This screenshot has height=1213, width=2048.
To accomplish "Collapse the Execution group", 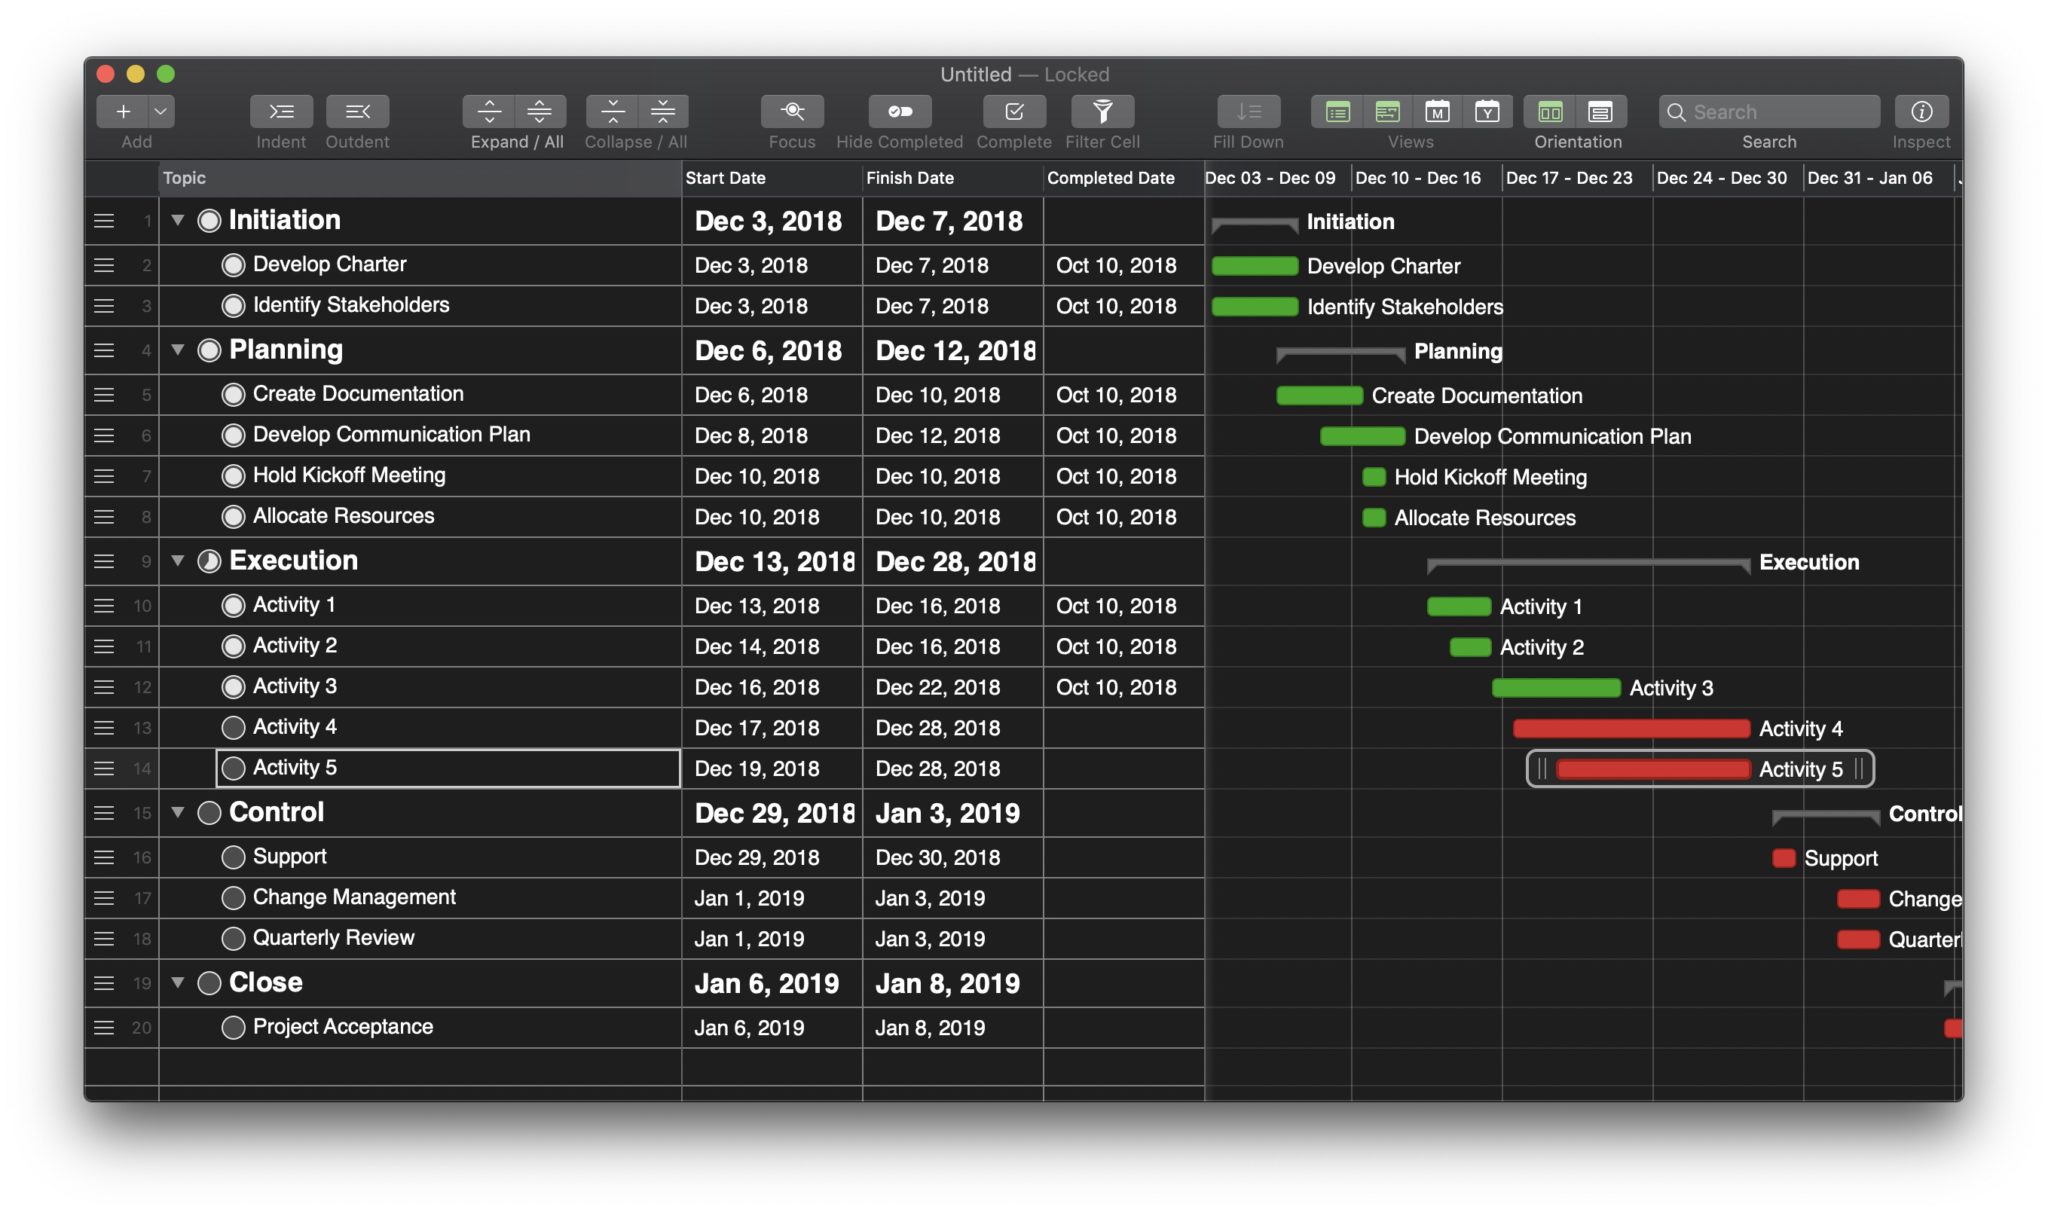I will pos(178,560).
